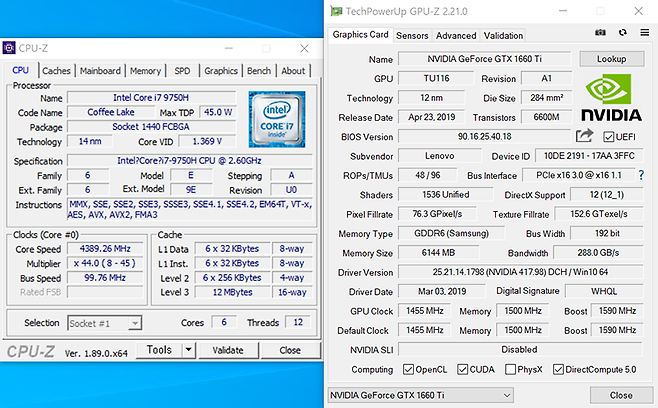Click the Intel Core i7 logo badge
This screenshot has height=408, width=658.
click(x=277, y=119)
